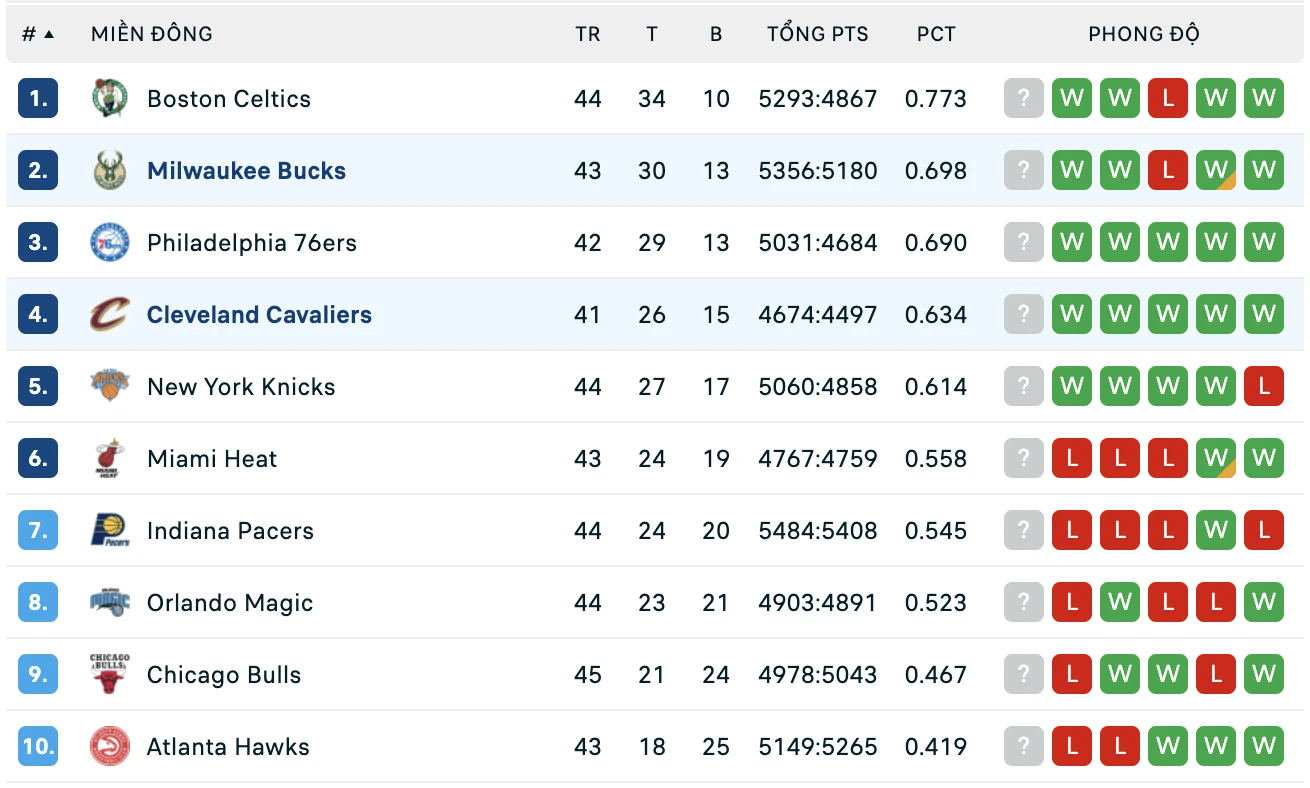Select the Indiana Pacers logo
This screenshot has height=788, width=1310.
pos(110,531)
